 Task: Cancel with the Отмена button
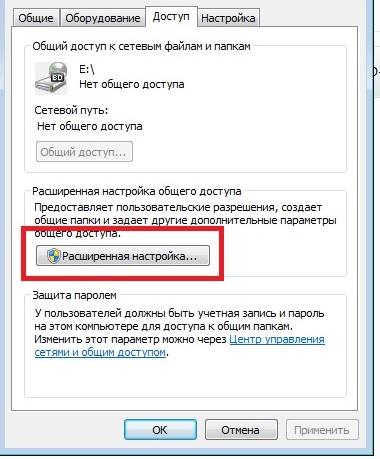241,430
